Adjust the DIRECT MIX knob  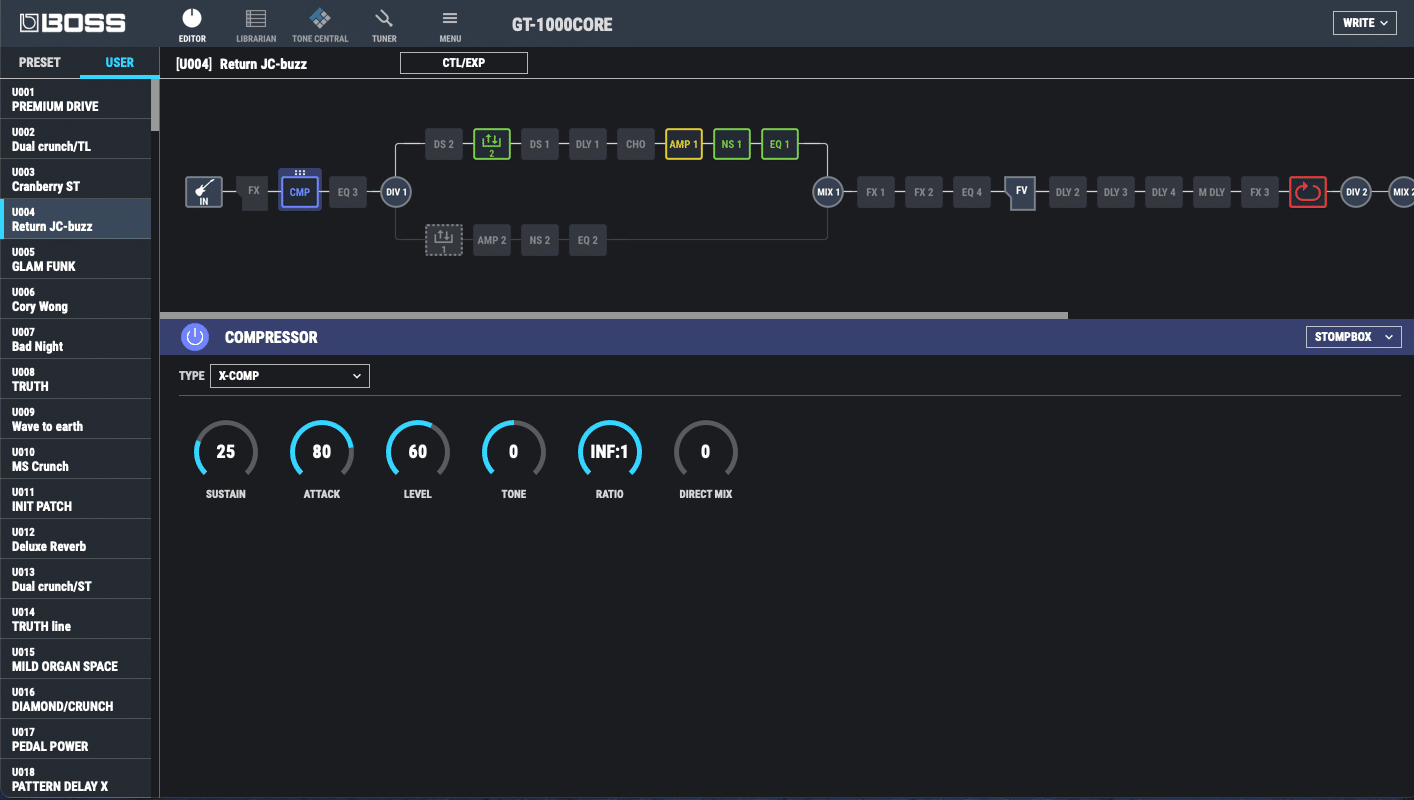coord(706,452)
